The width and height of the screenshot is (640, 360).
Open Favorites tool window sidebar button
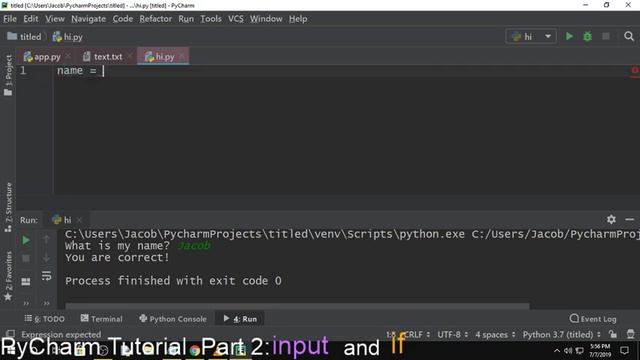coord(8,276)
